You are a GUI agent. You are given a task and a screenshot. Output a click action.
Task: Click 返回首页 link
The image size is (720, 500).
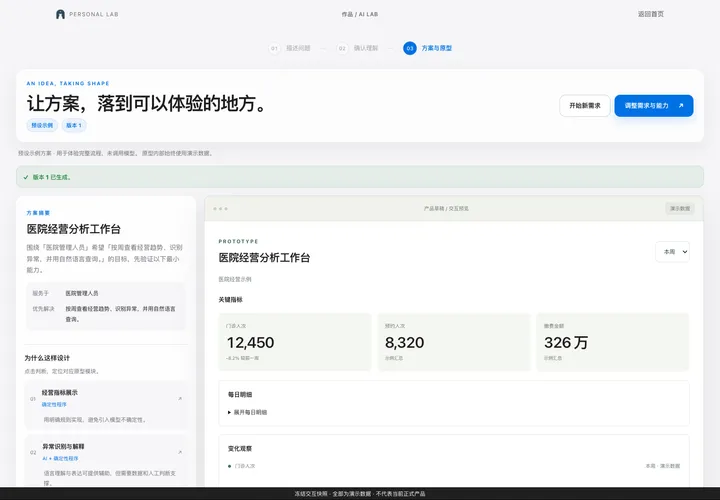651,14
